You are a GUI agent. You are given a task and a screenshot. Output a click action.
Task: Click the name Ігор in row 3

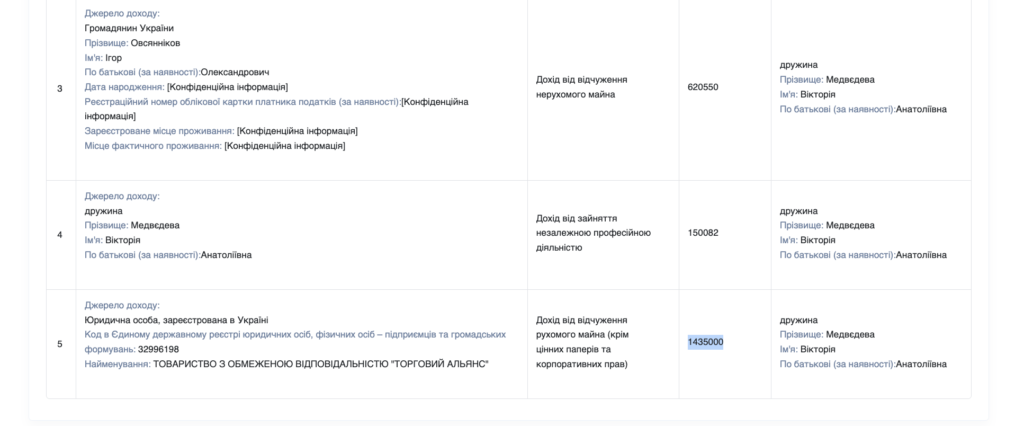click(114, 58)
